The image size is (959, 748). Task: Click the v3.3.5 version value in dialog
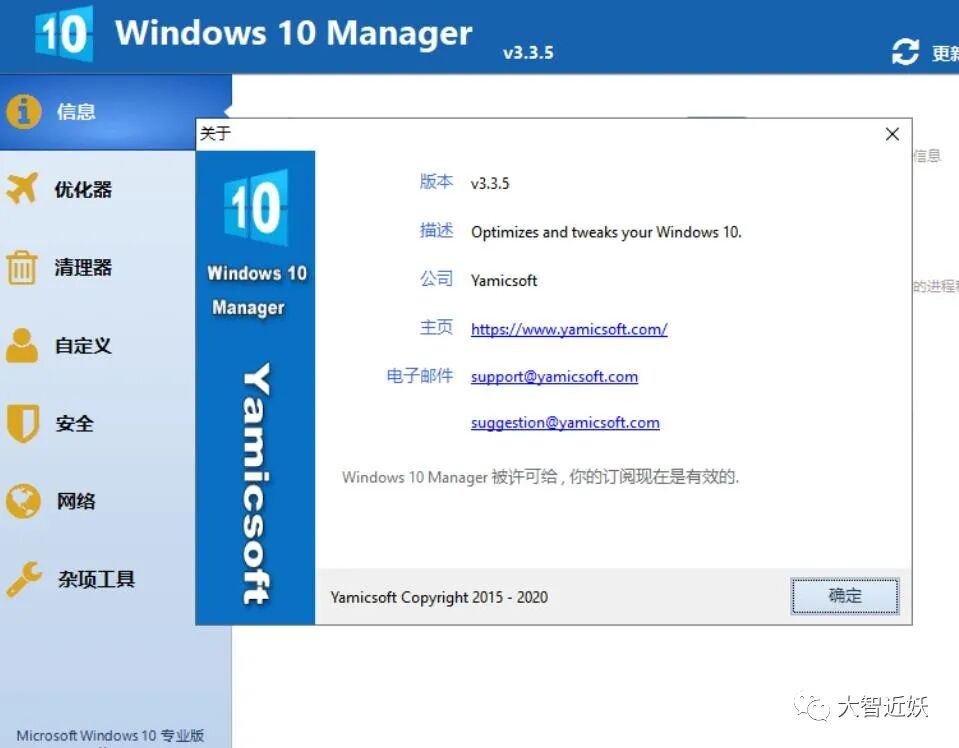coord(490,183)
